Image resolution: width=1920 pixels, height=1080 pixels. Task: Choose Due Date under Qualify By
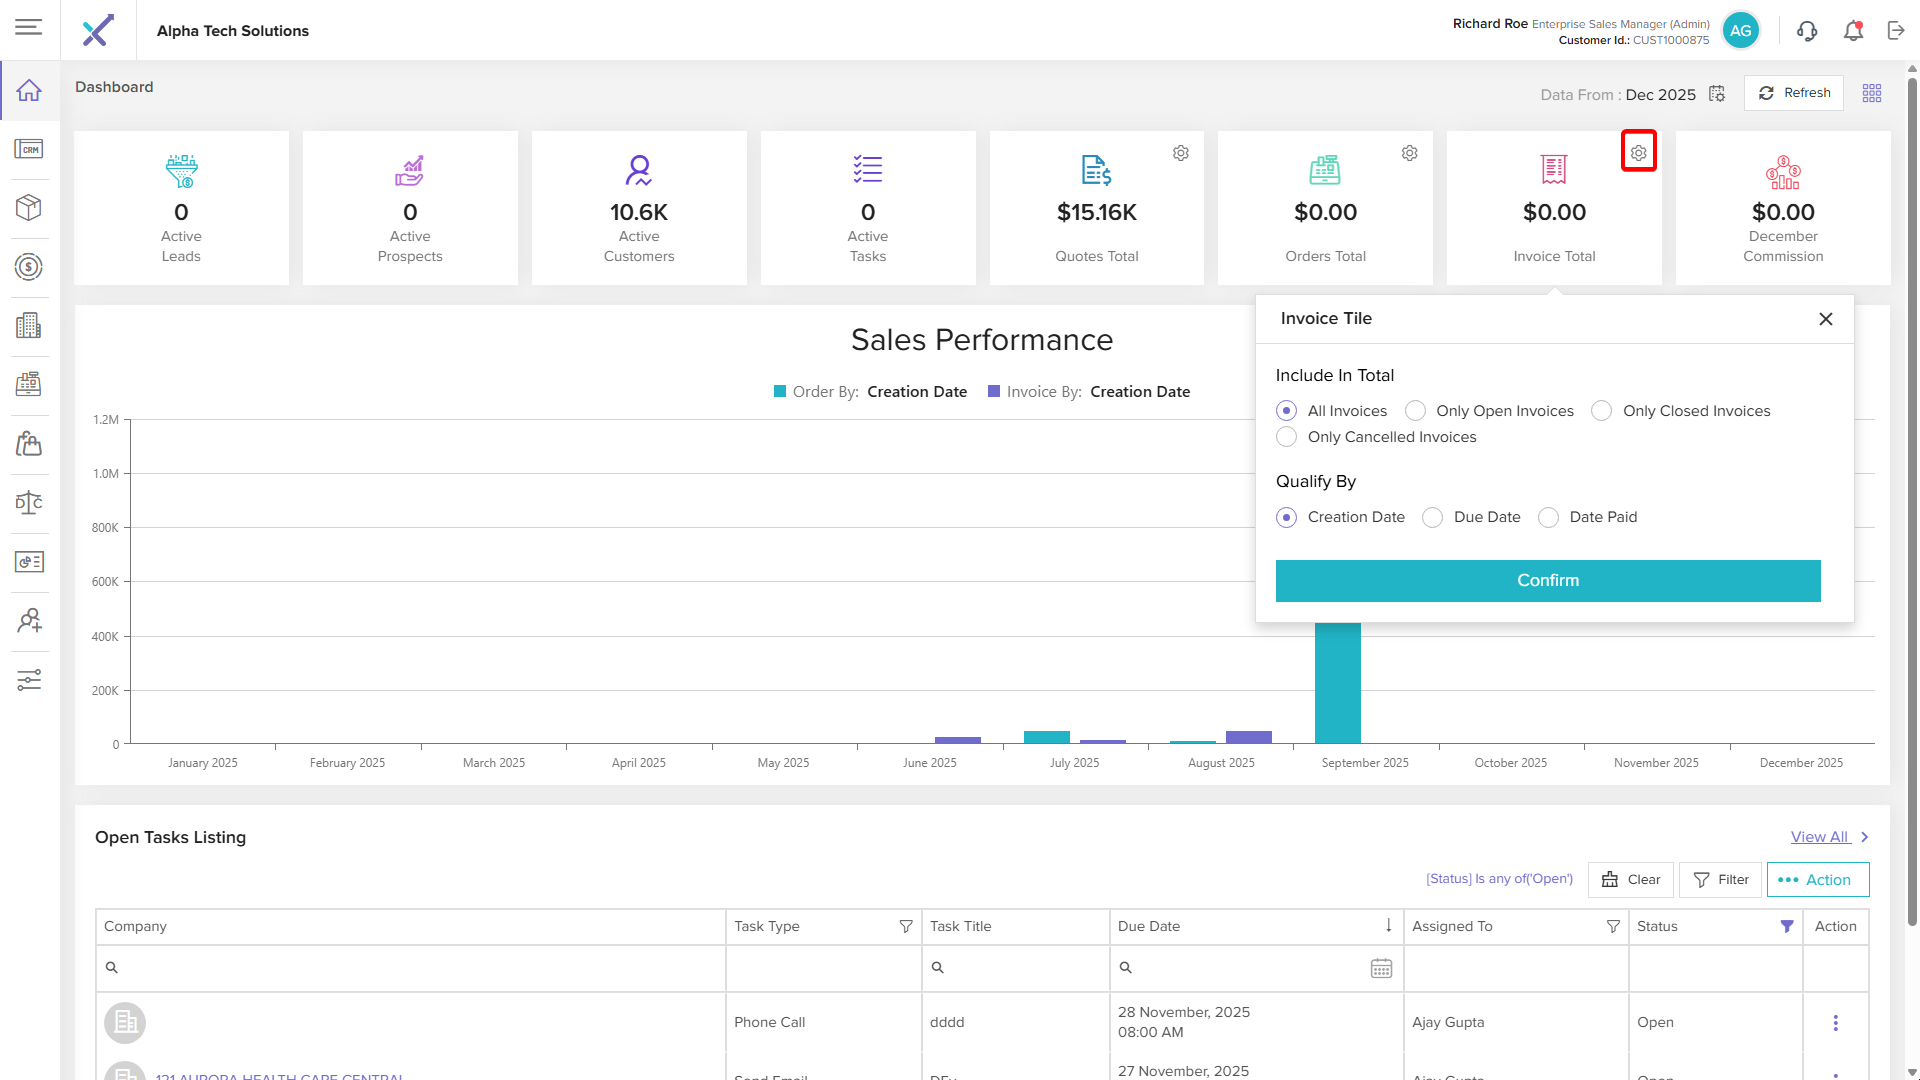coord(1433,517)
